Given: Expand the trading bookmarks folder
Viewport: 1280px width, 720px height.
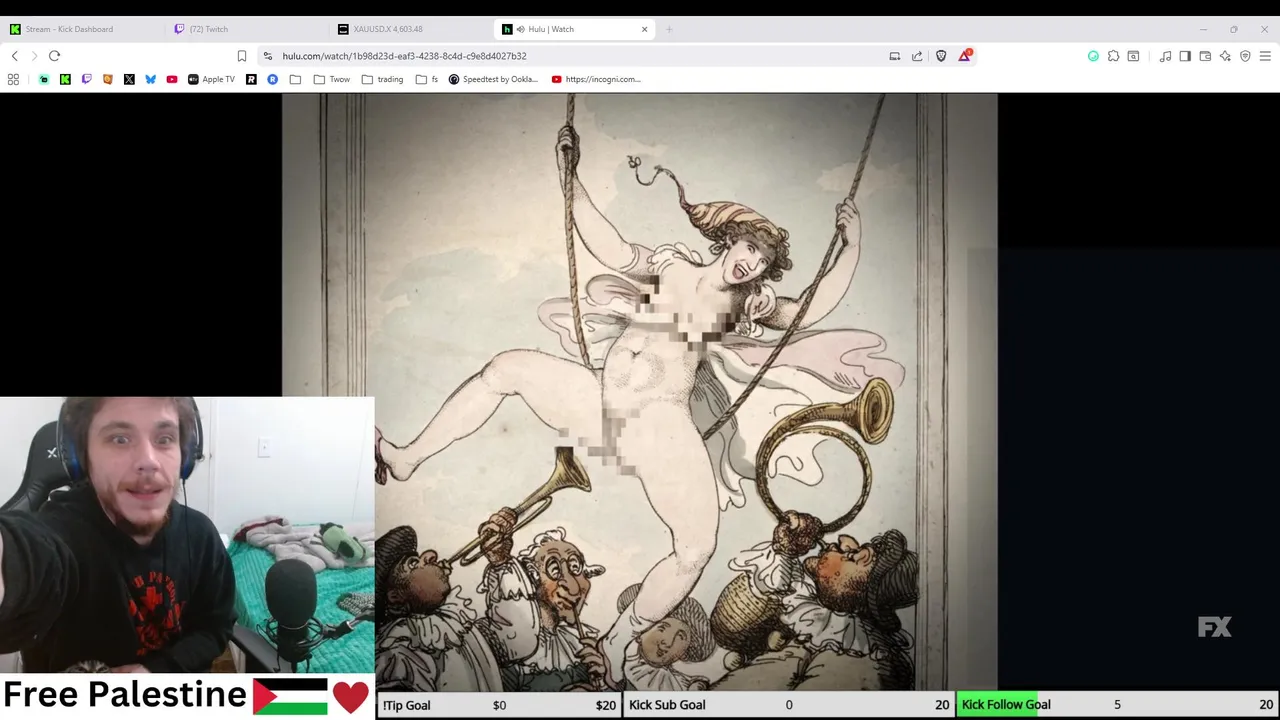Looking at the screenshot, I should tap(382, 79).
